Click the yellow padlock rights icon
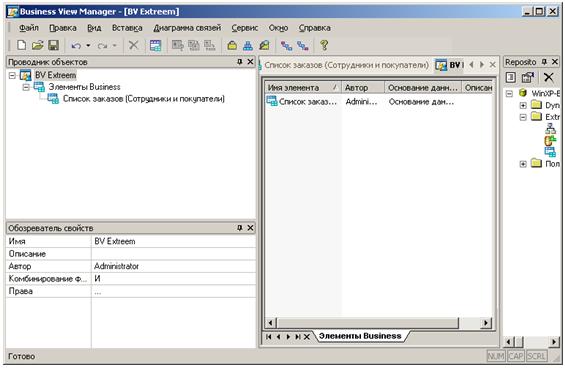565x371 pixels. 232,45
